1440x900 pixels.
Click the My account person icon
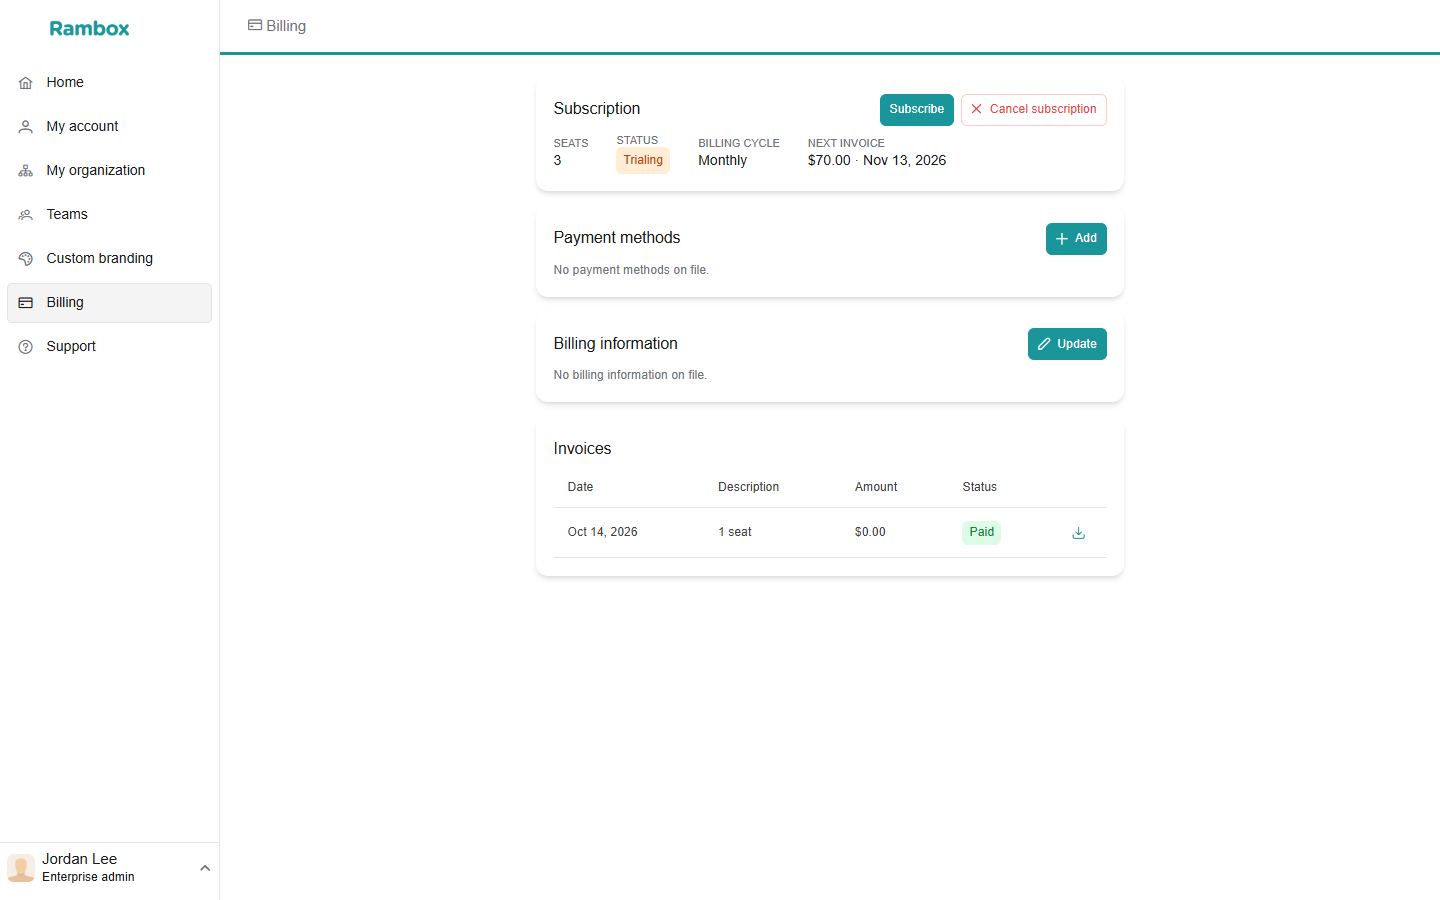tap(26, 127)
